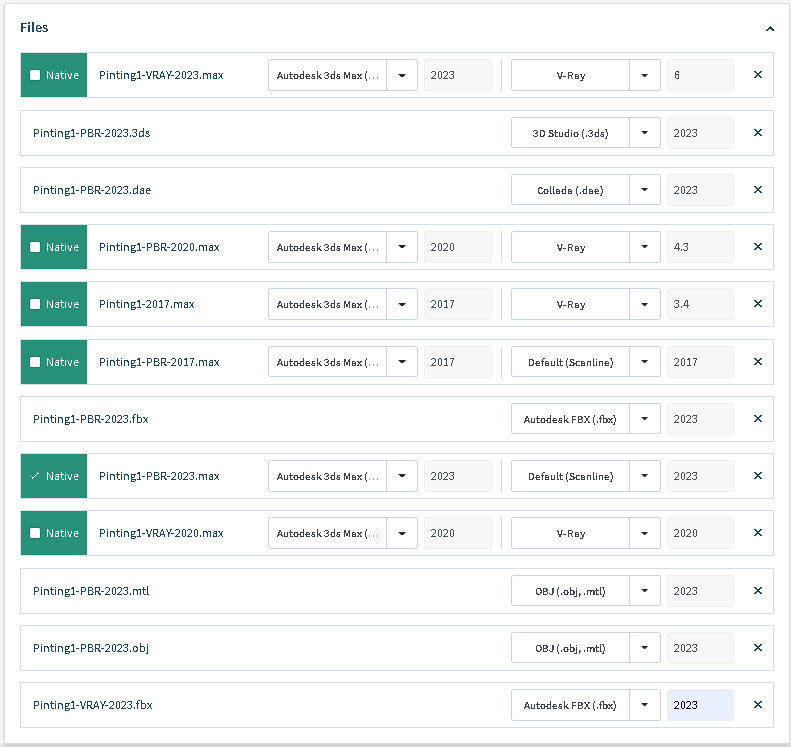The width and height of the screenshot is (791, 747).
Task: Delete the Pinting1-2017.max file row
Action: coord(757,304)
